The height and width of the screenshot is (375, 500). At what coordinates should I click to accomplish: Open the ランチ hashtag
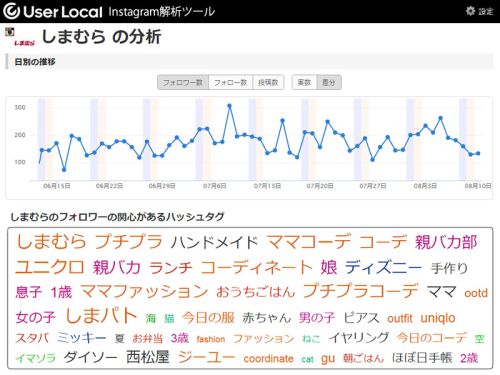(x=171, y=268)
